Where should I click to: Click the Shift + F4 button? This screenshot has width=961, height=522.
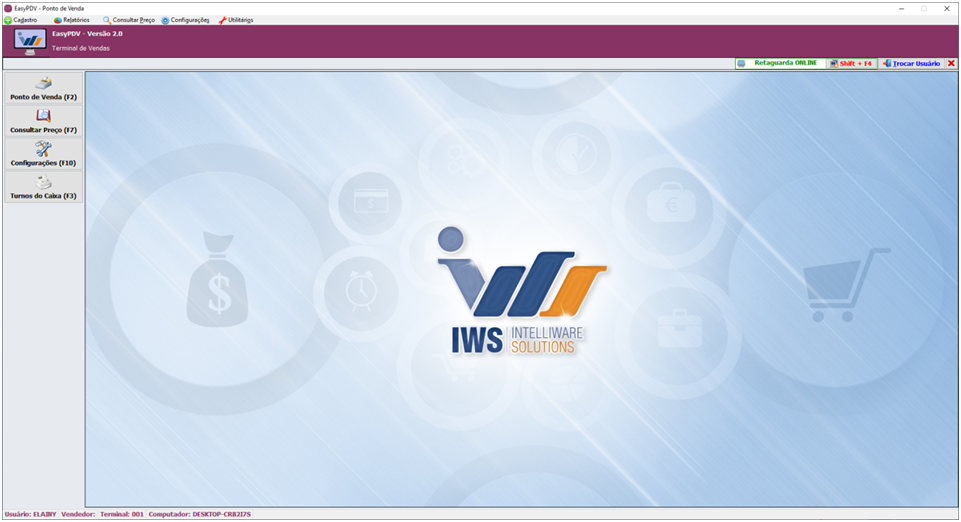point(852,63)
